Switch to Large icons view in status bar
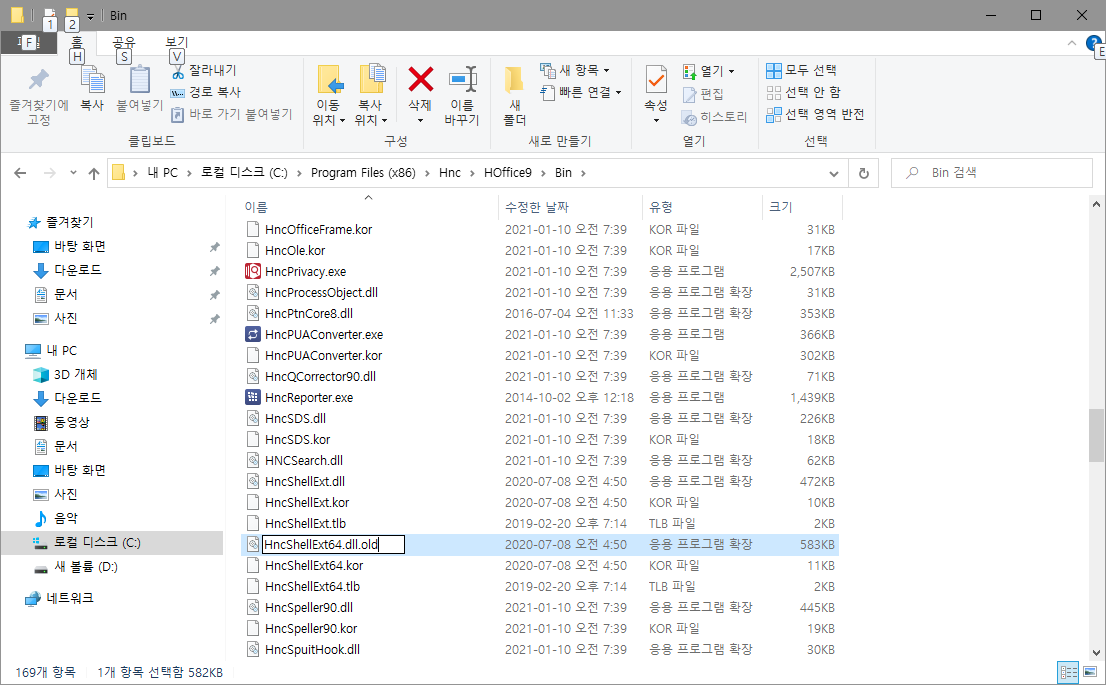The image size is (1106, 685). coord(1090,672)
